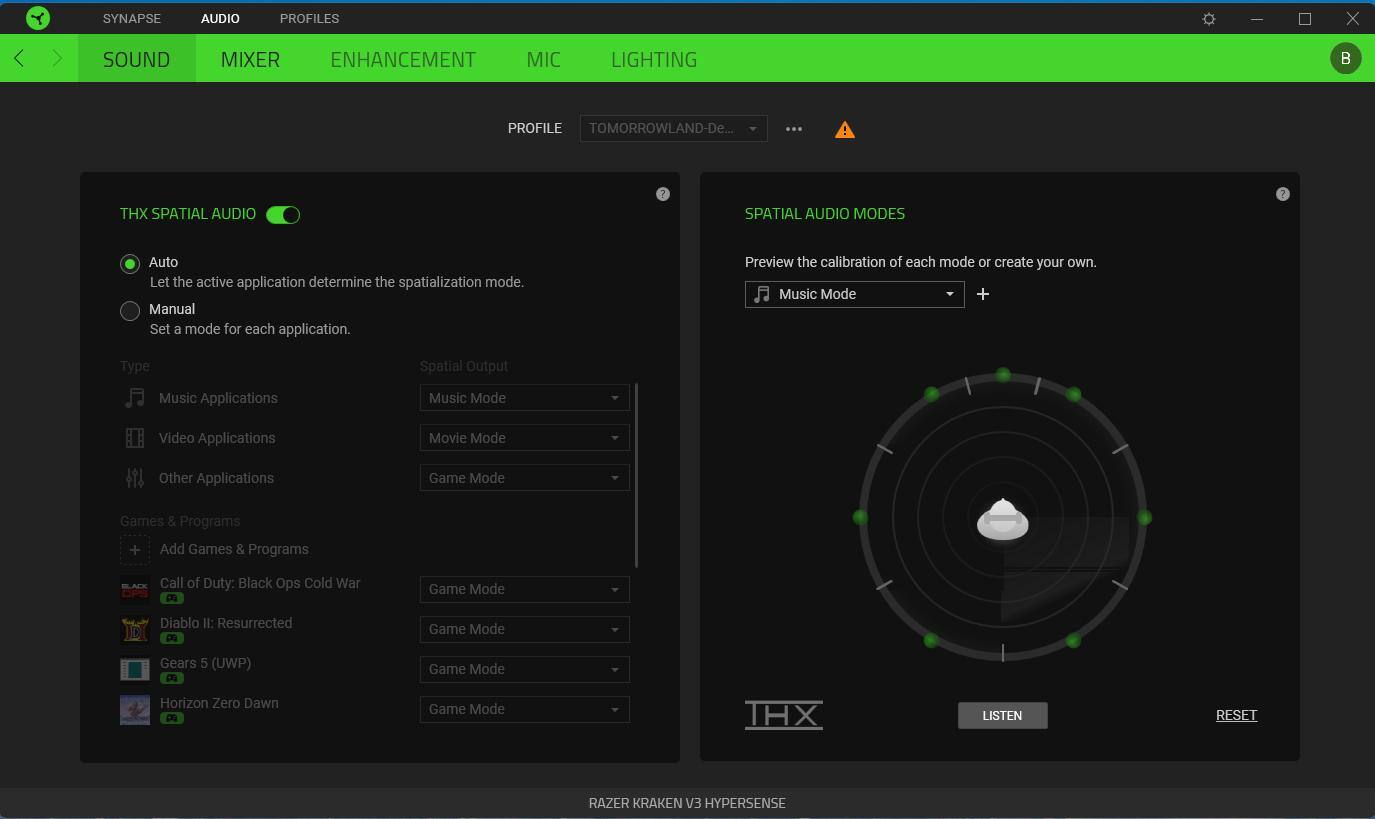
Task: Open the Music Mode preview dropdown
Action: pyautogui.click(x=854, y=294)
